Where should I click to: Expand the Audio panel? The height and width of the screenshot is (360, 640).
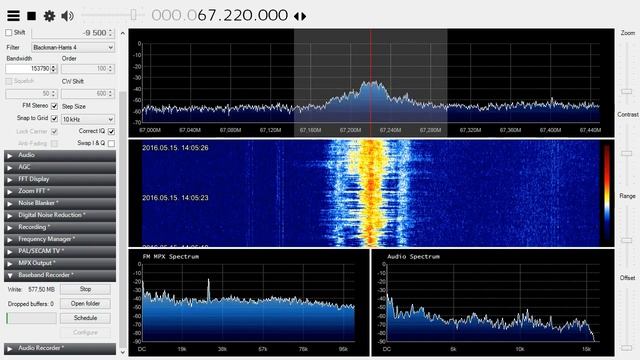[x=60, y=155]
